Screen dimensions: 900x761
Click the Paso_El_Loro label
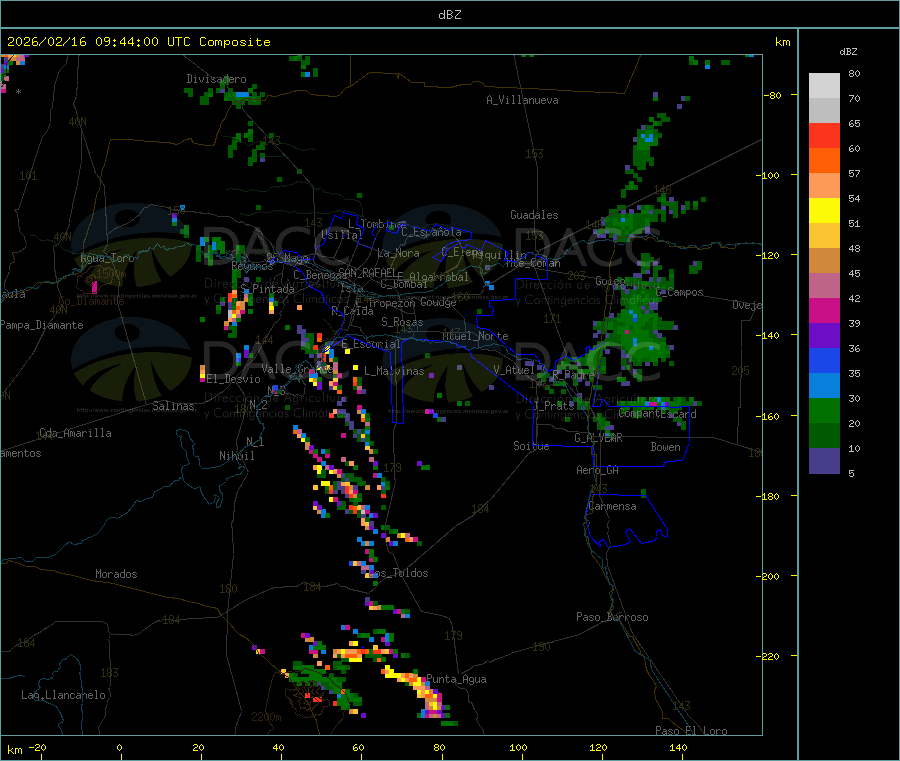(x=691, y=731)
